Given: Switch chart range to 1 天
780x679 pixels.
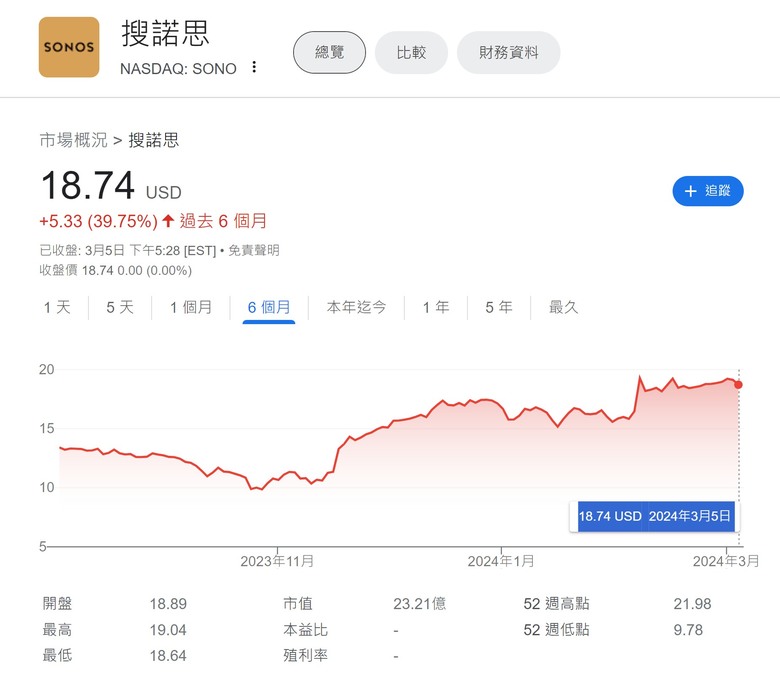Looking at the screenshot, I should (57, 307).
